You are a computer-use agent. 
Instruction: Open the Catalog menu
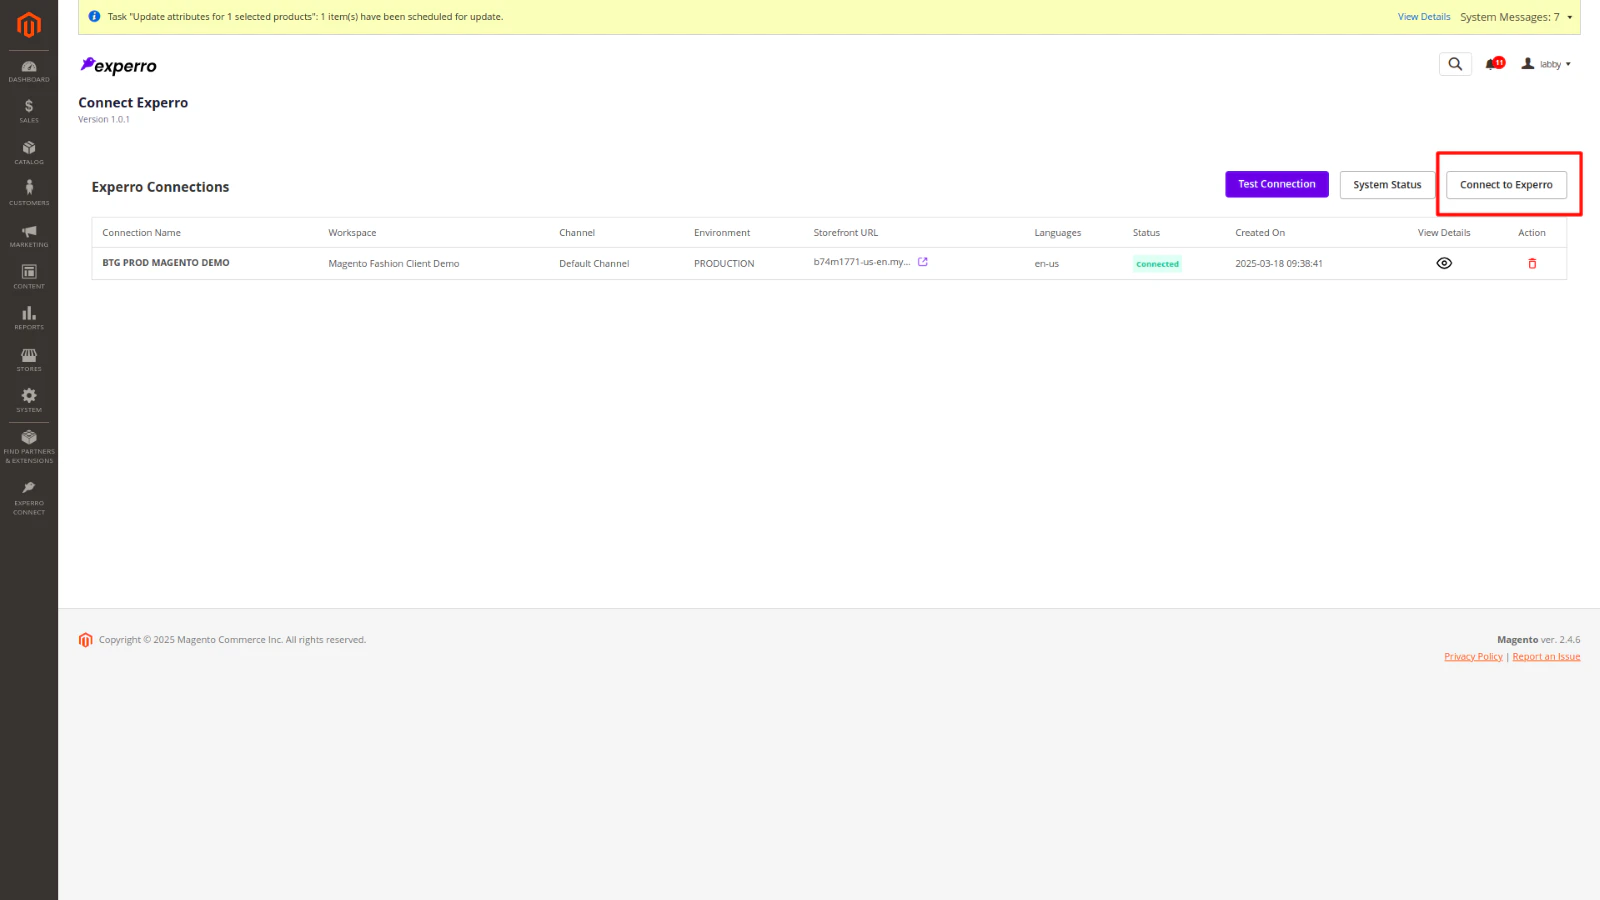click(x=29, y=153)
